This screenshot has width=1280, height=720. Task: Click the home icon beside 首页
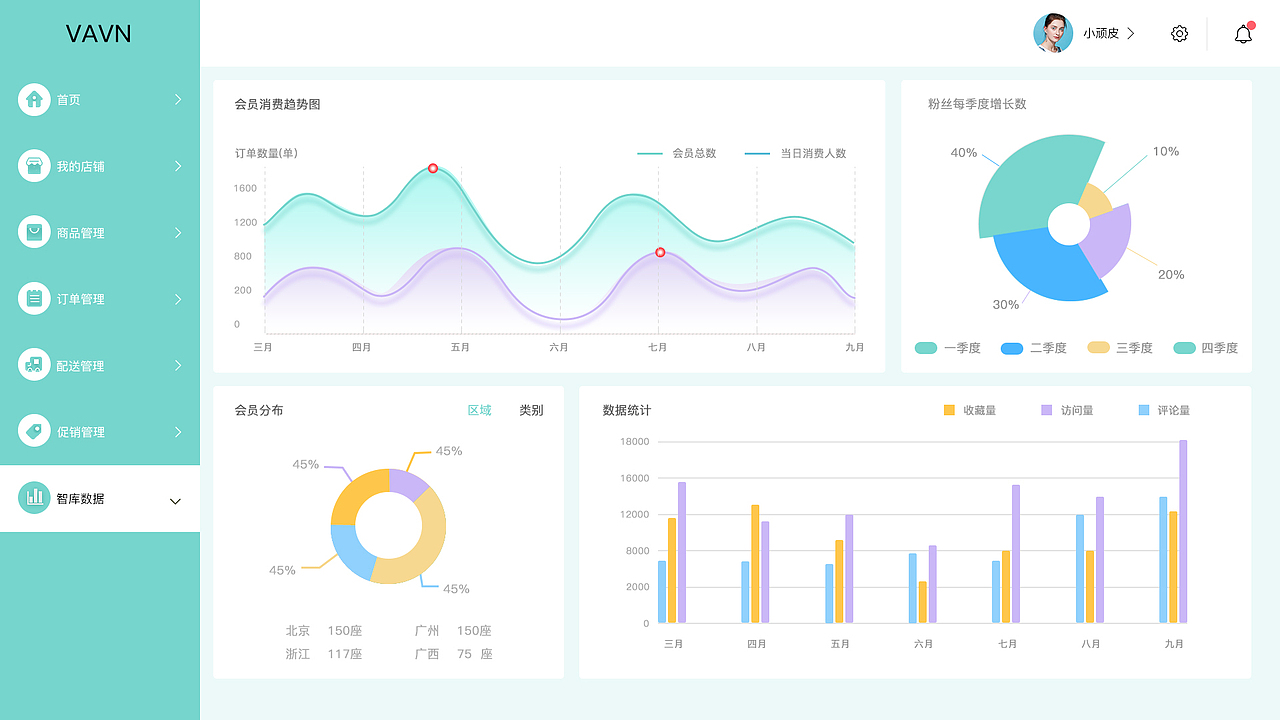[34, 99]
